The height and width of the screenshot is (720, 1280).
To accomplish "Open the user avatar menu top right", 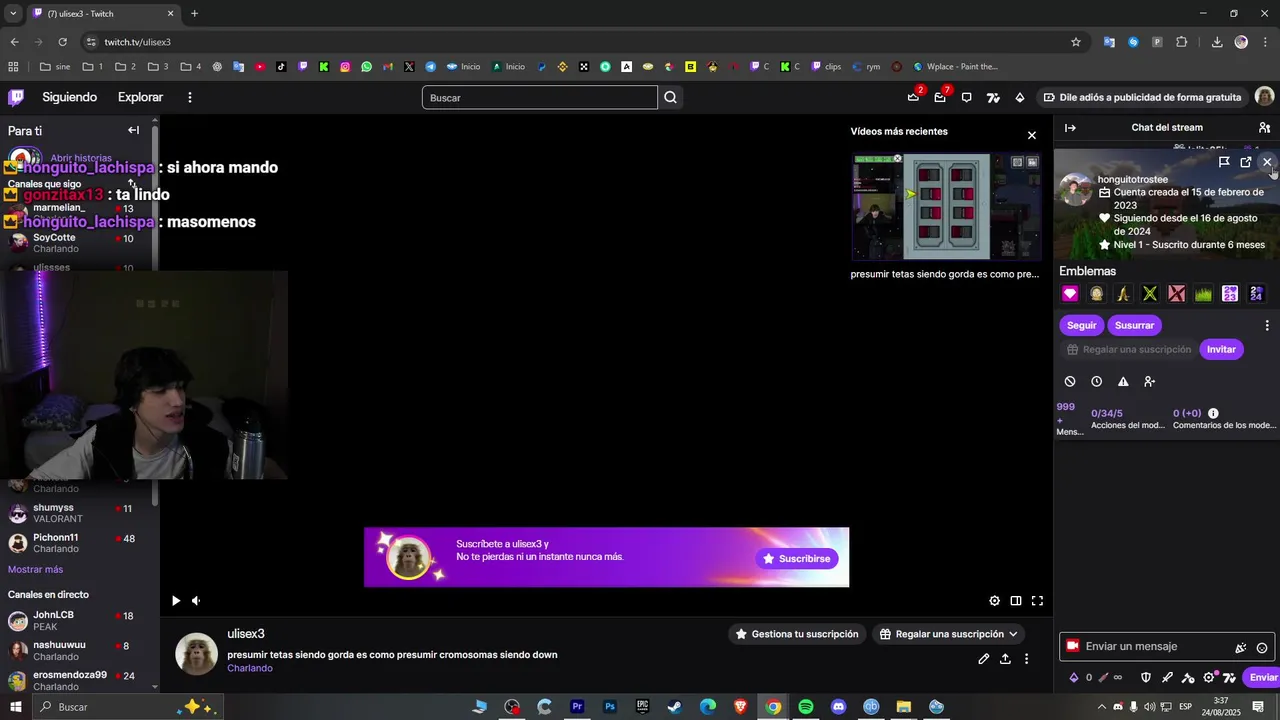I will tap(1265, 97).
